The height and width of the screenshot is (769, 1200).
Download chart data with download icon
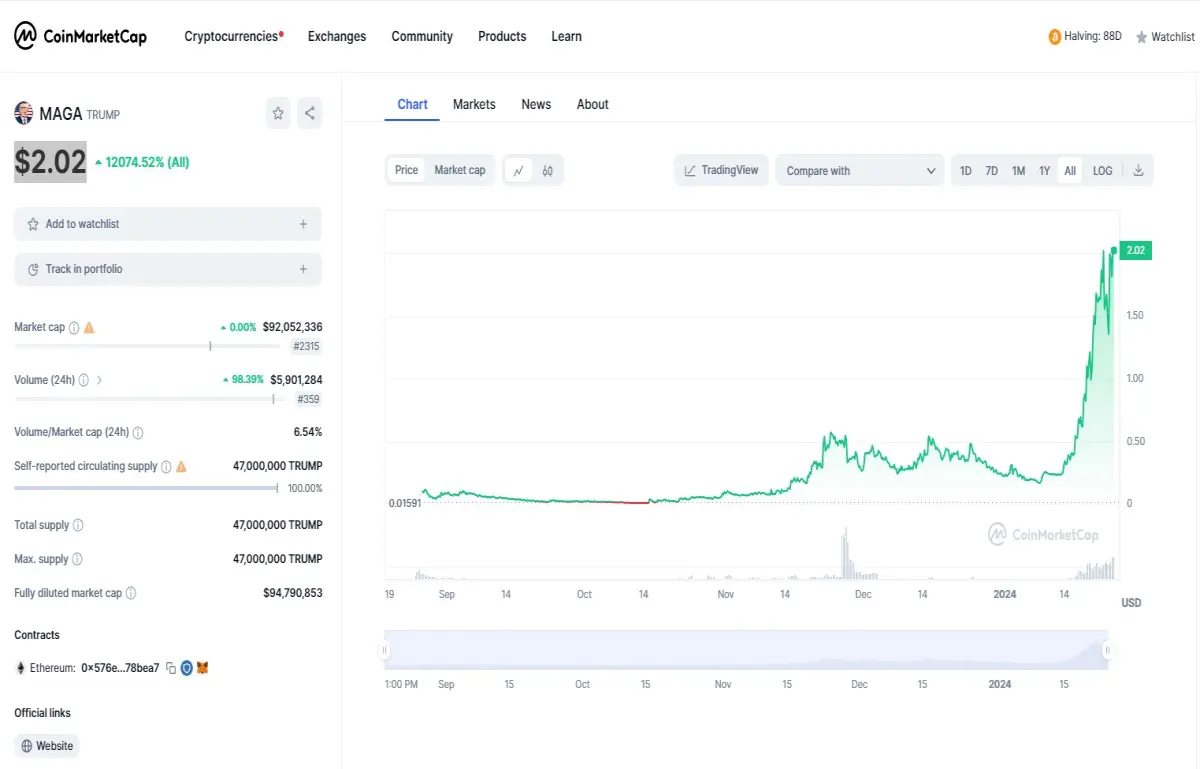coord(1138,171)
